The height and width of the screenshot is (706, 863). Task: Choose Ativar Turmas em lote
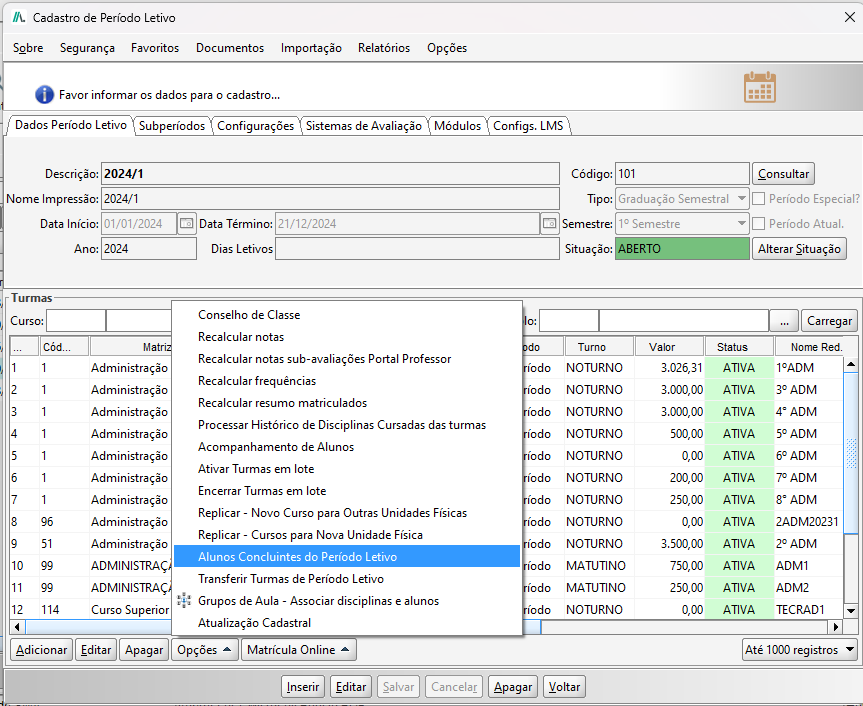pos(347,469)
